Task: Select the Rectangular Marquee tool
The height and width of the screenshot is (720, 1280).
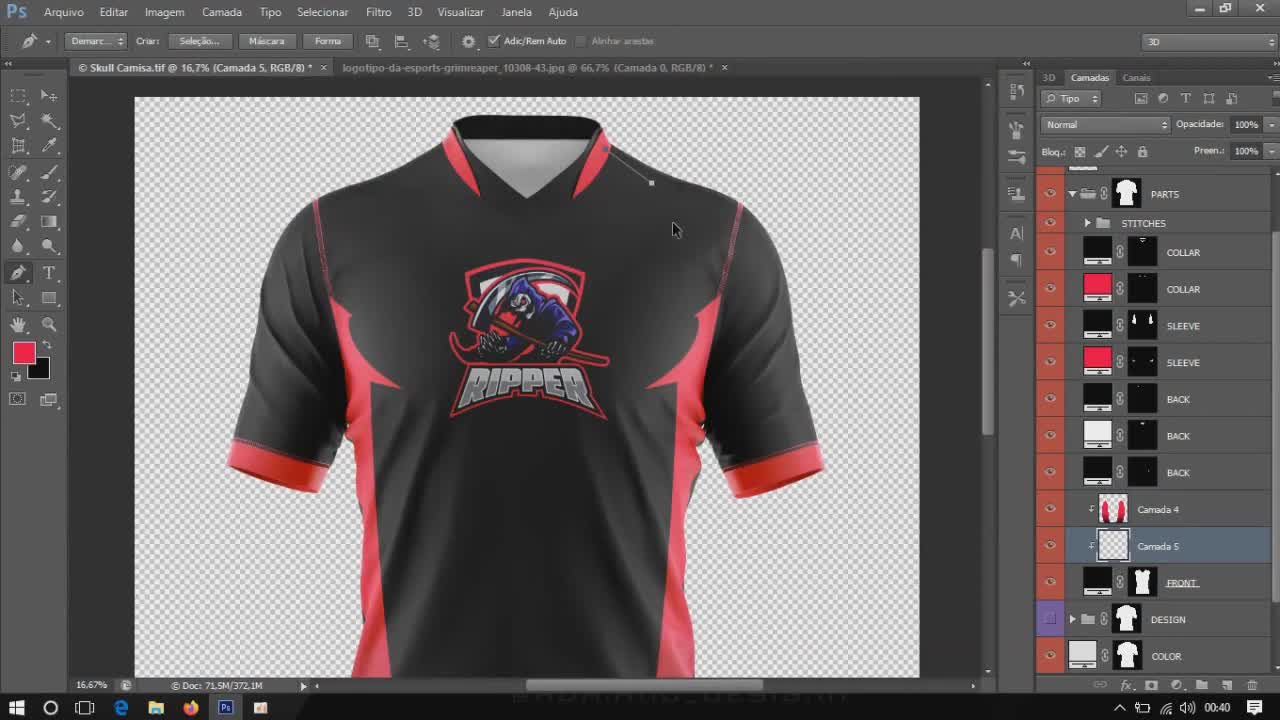Action: pos(18,95)
